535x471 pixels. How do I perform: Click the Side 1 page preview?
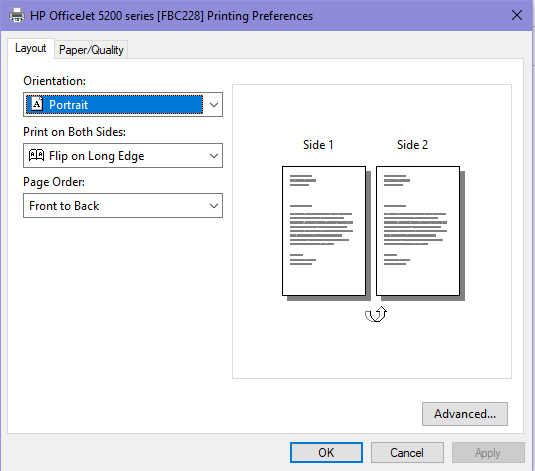[324, 231]
